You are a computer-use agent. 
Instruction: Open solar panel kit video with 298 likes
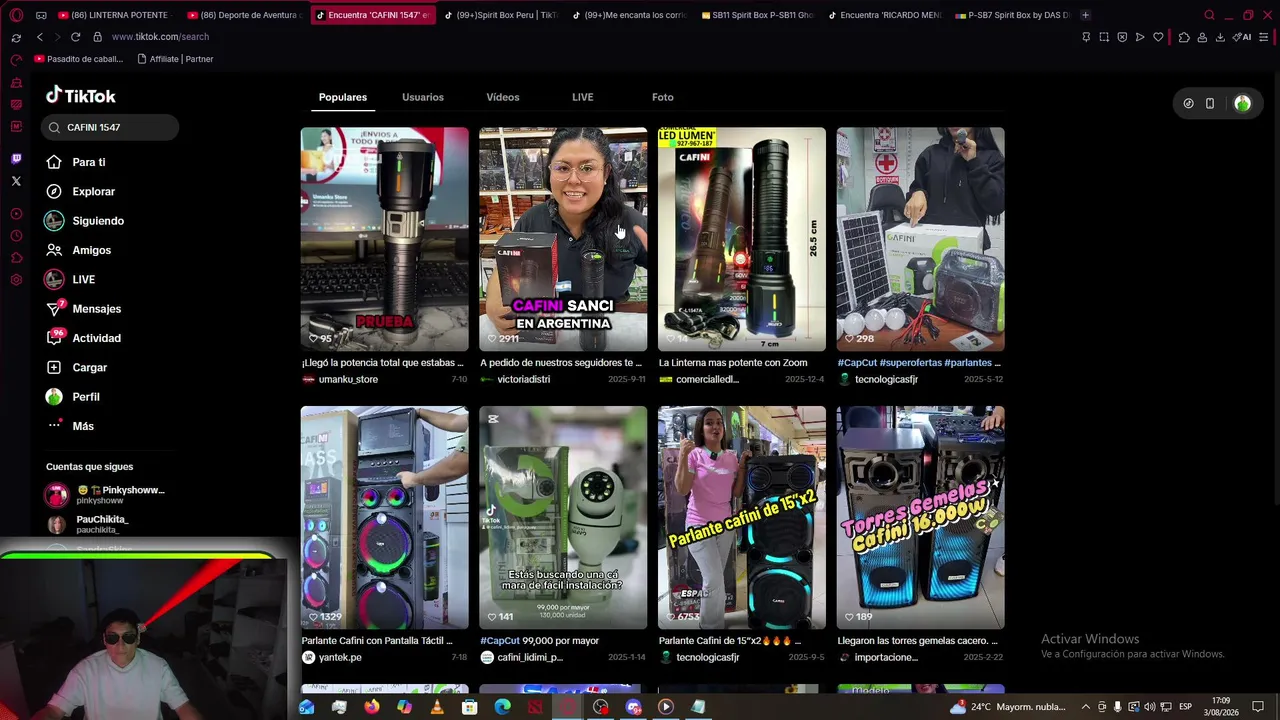920,239
